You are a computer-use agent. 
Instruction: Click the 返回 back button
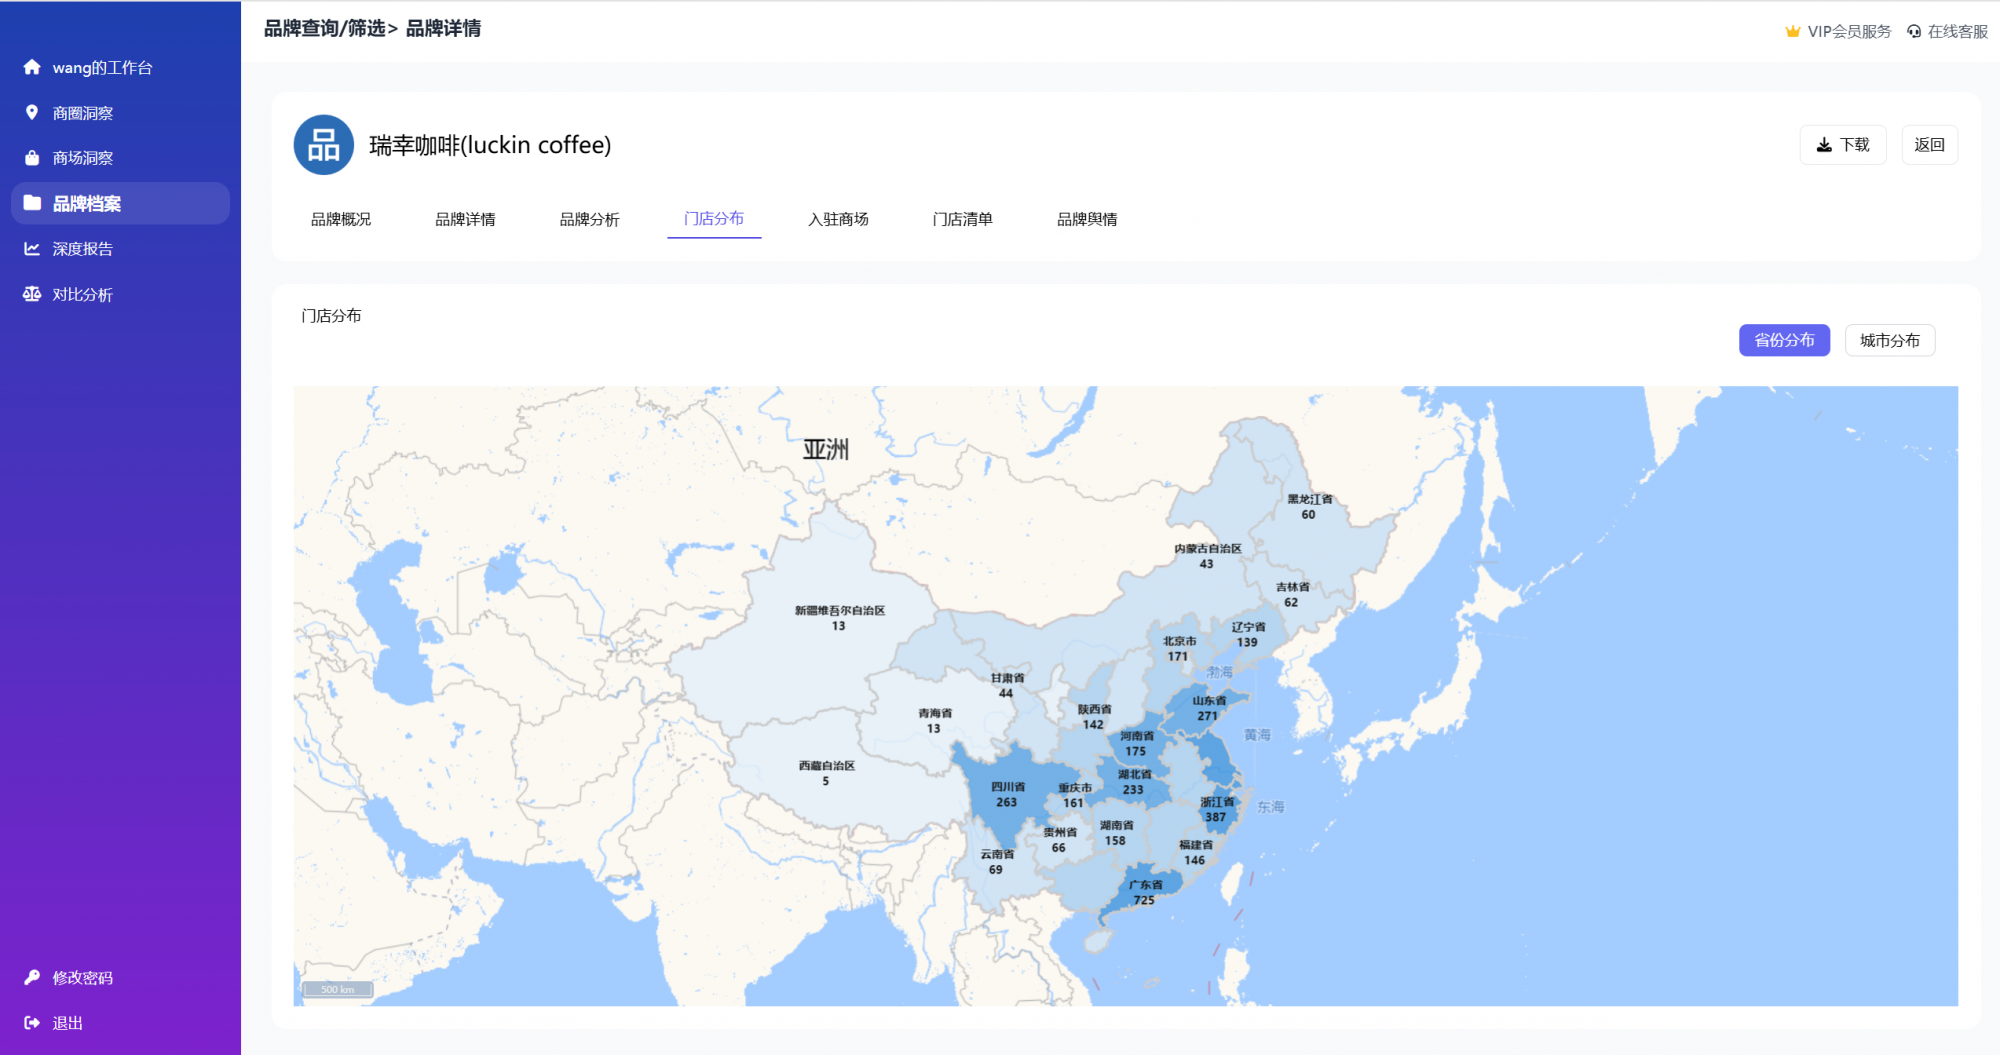pyautogui.click(x=1929, y=145)
